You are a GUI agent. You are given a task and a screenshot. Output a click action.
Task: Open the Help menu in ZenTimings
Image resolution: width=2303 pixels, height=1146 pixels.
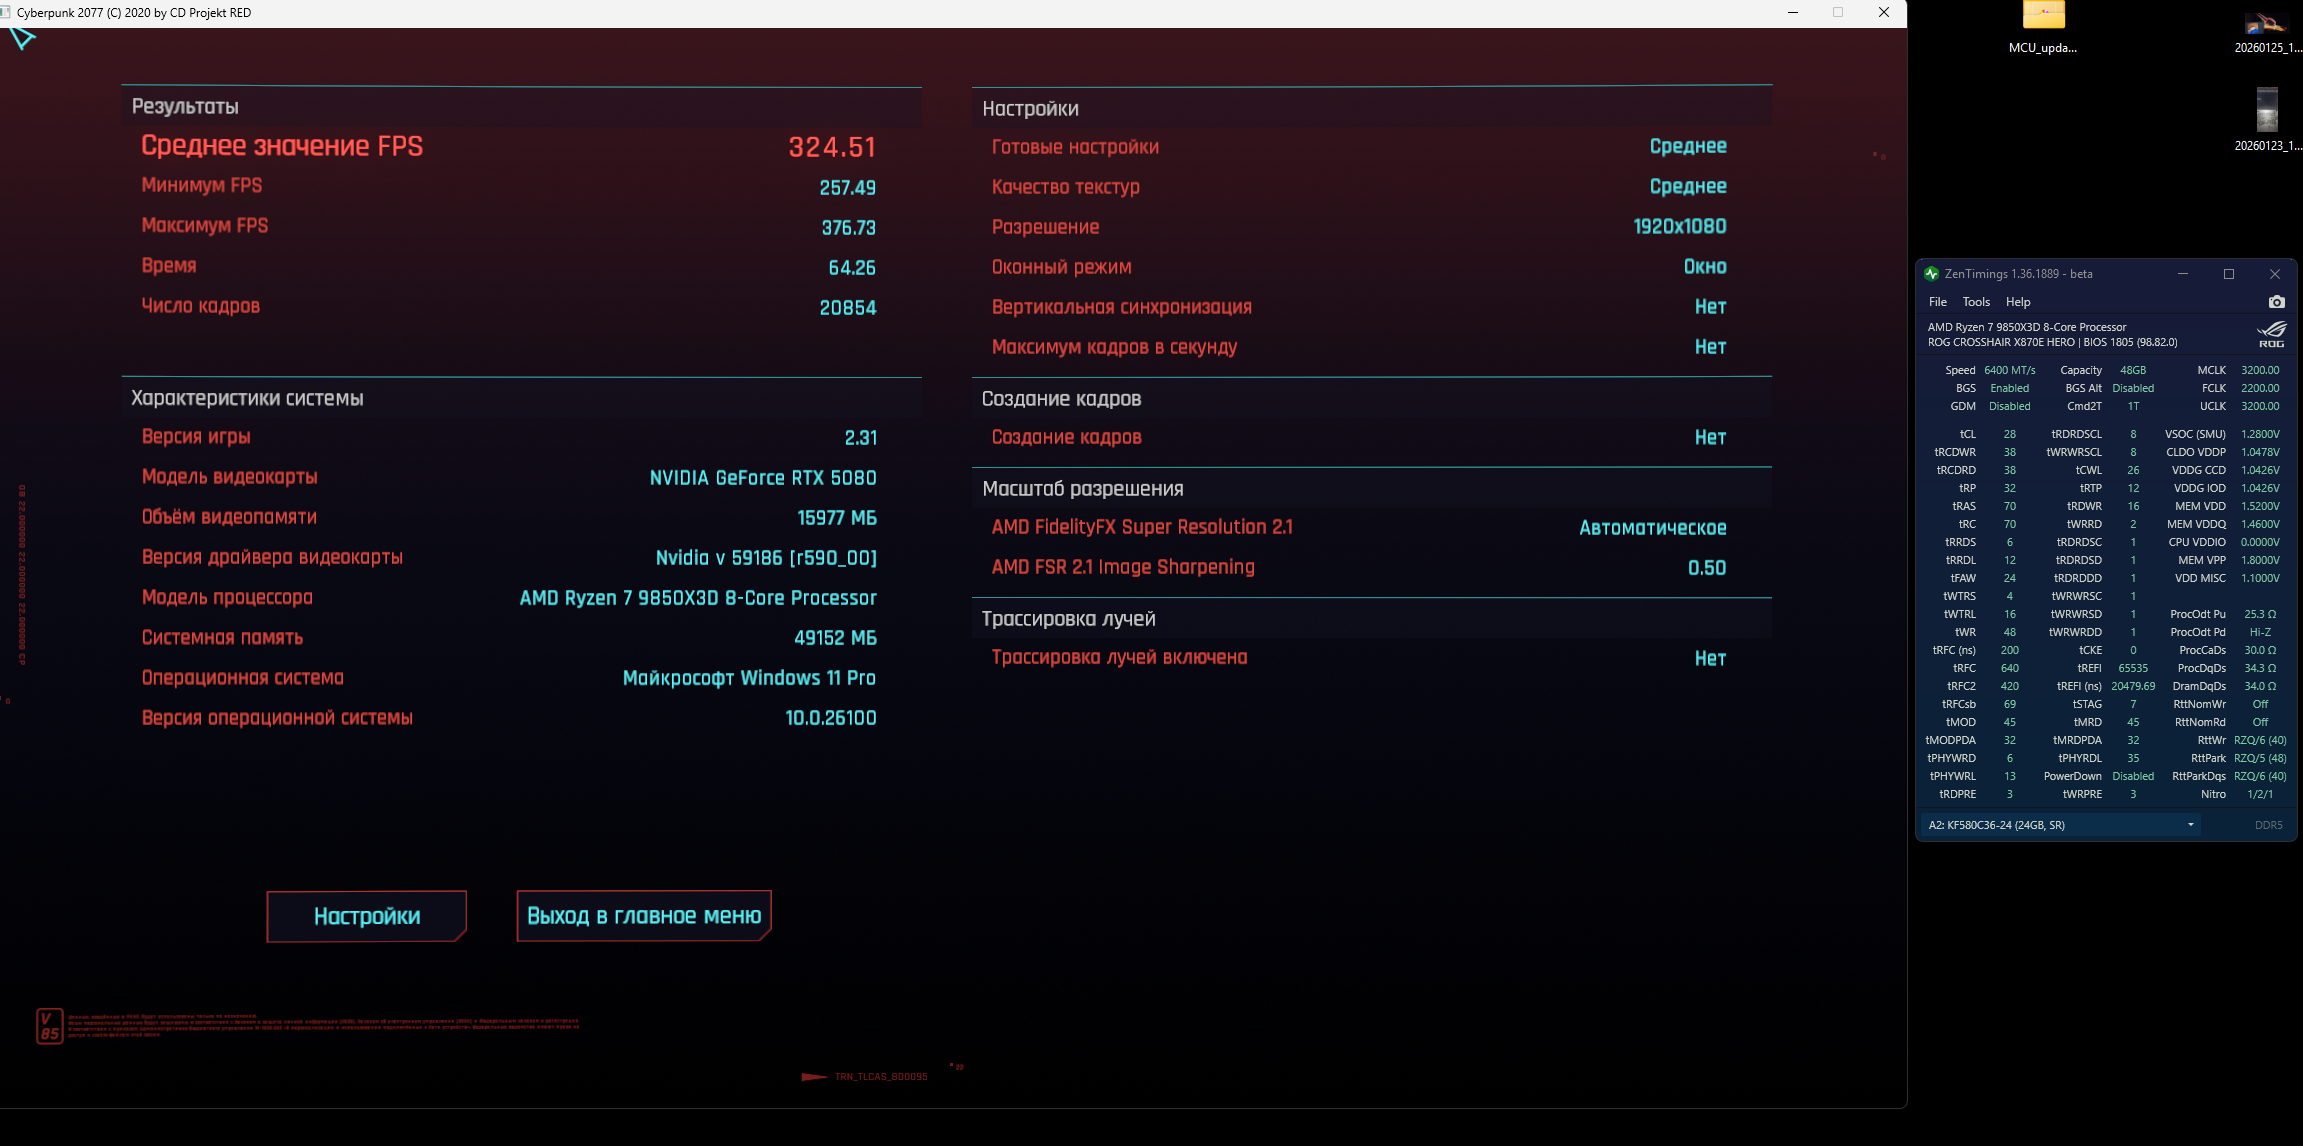pyautogui.click(x=2017, y=302)
